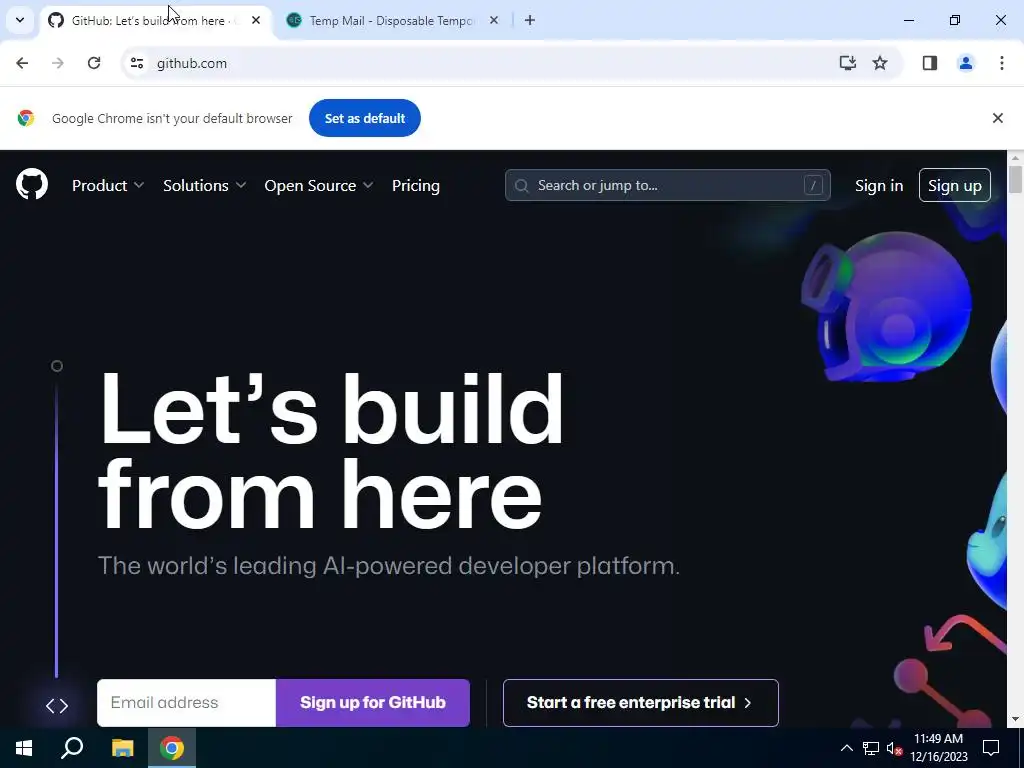Expand the Product menu

tap(108, 185)
